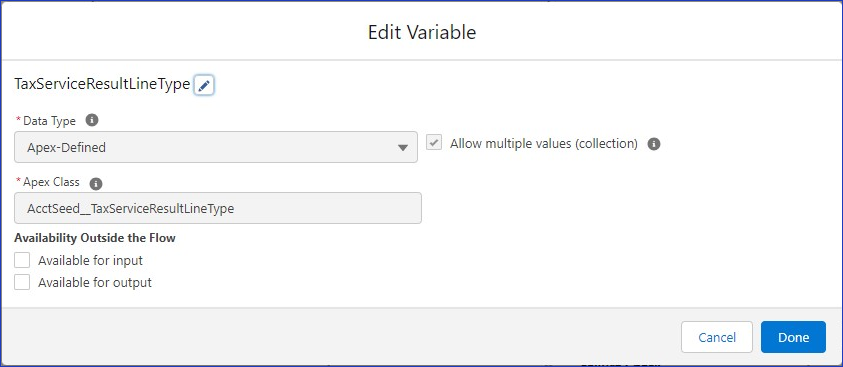Click the Cancel button

[717, 337]
